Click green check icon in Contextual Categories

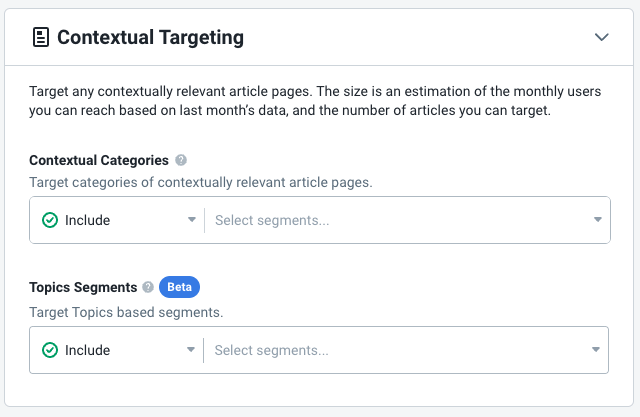(50, 220)
